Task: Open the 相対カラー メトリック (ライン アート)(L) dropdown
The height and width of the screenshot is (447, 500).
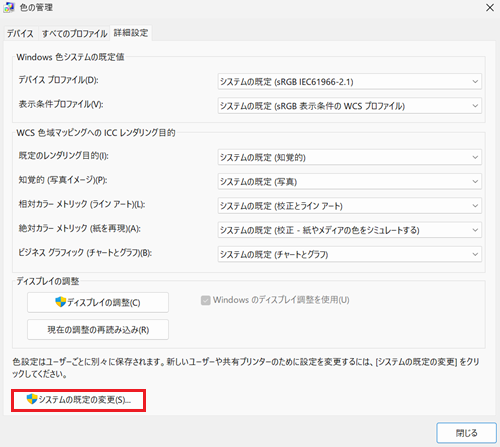Action: [x=350, y=206]
